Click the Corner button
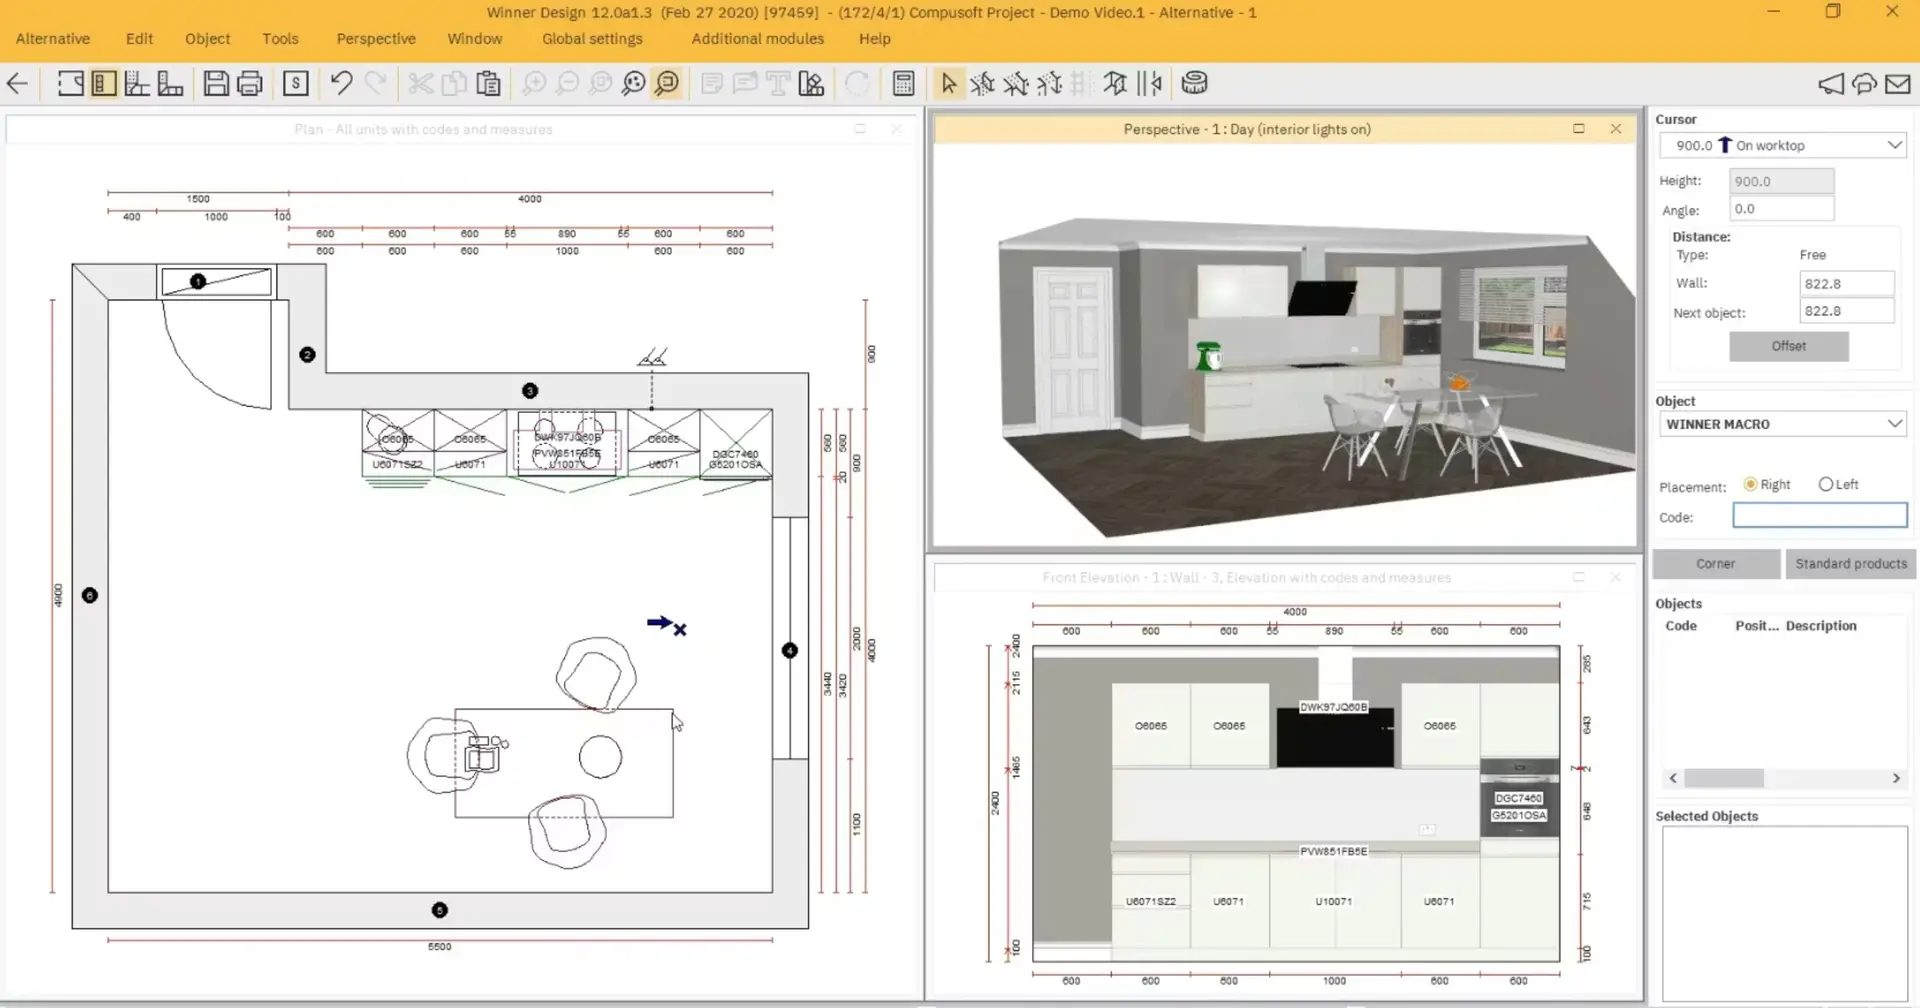1920x1008 pixels. click(x=1715, y=564)
